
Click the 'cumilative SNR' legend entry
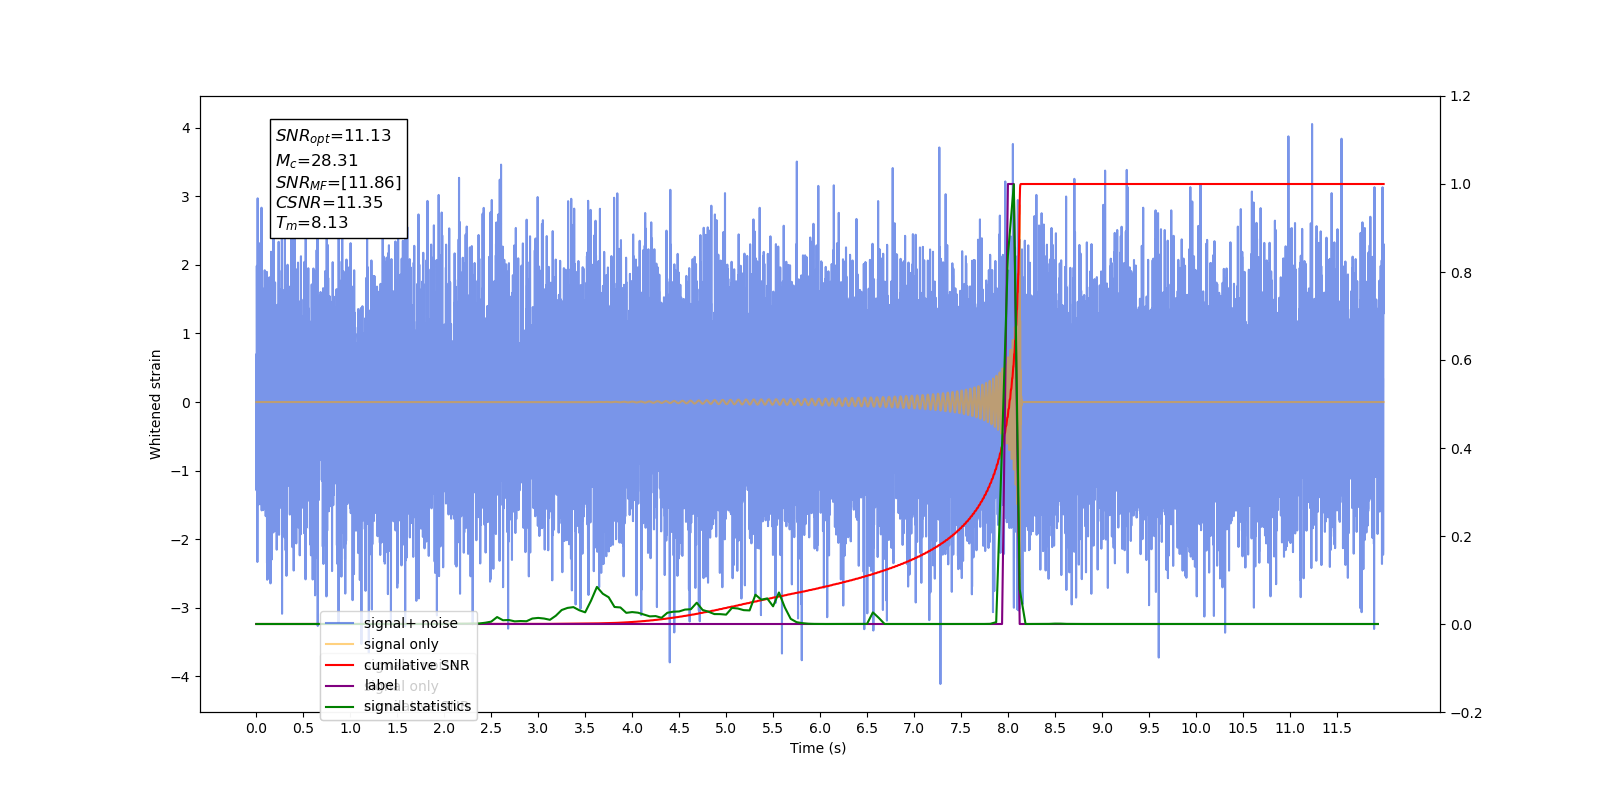[397, 665]
